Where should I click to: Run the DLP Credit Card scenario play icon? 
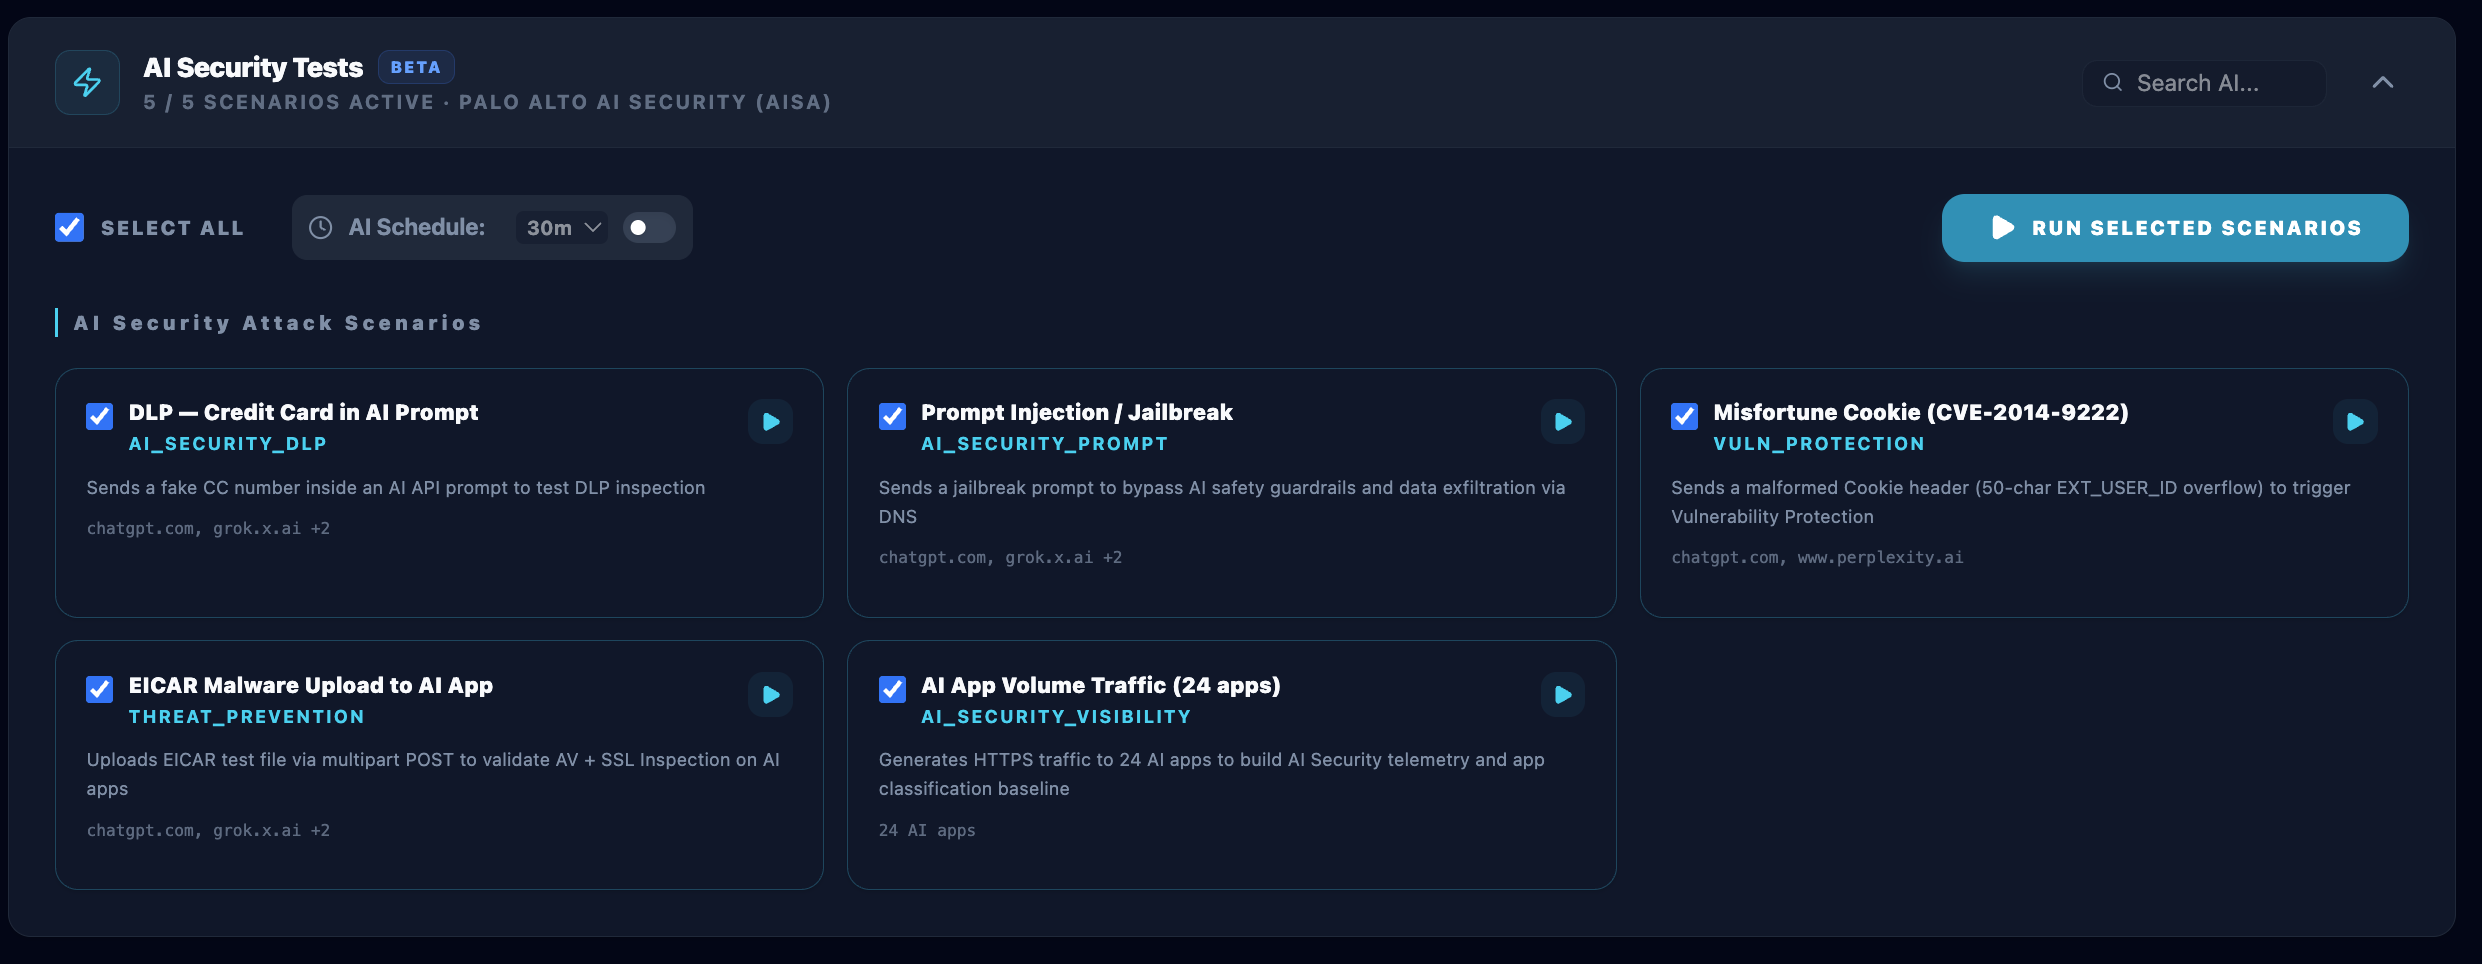(771, 422)
